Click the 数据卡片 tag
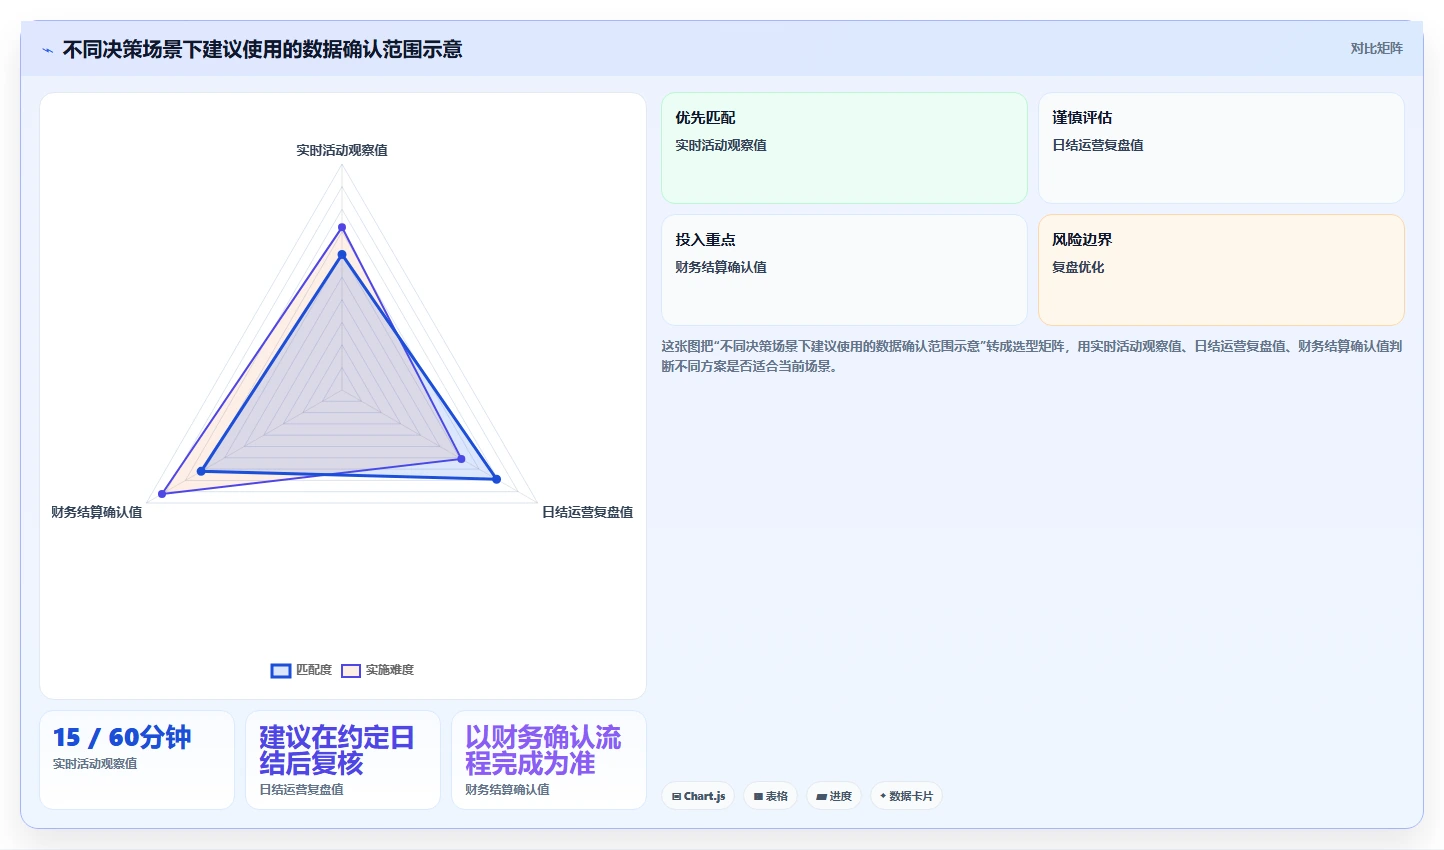The width and height of the screenshot is (1444, 850). pos(906,796)
